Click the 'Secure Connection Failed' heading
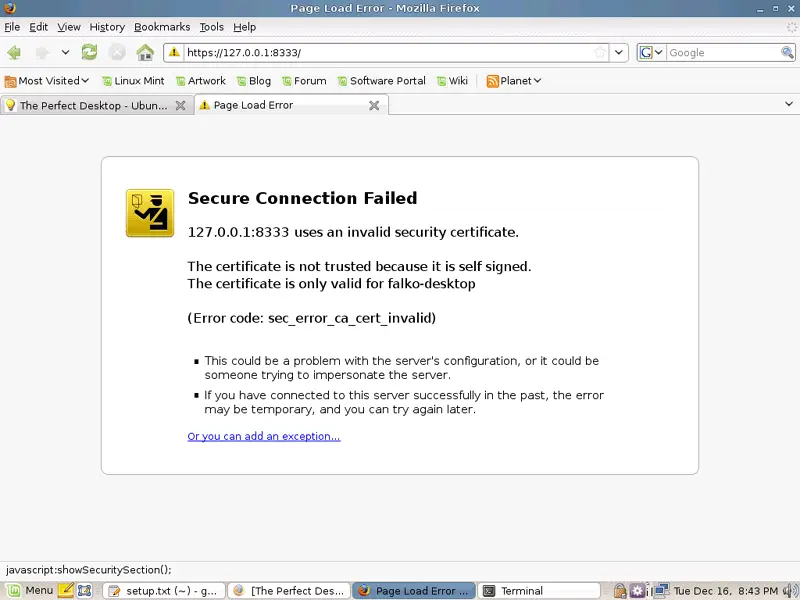The height and width of the screenshot is (600, 800). 303,198
